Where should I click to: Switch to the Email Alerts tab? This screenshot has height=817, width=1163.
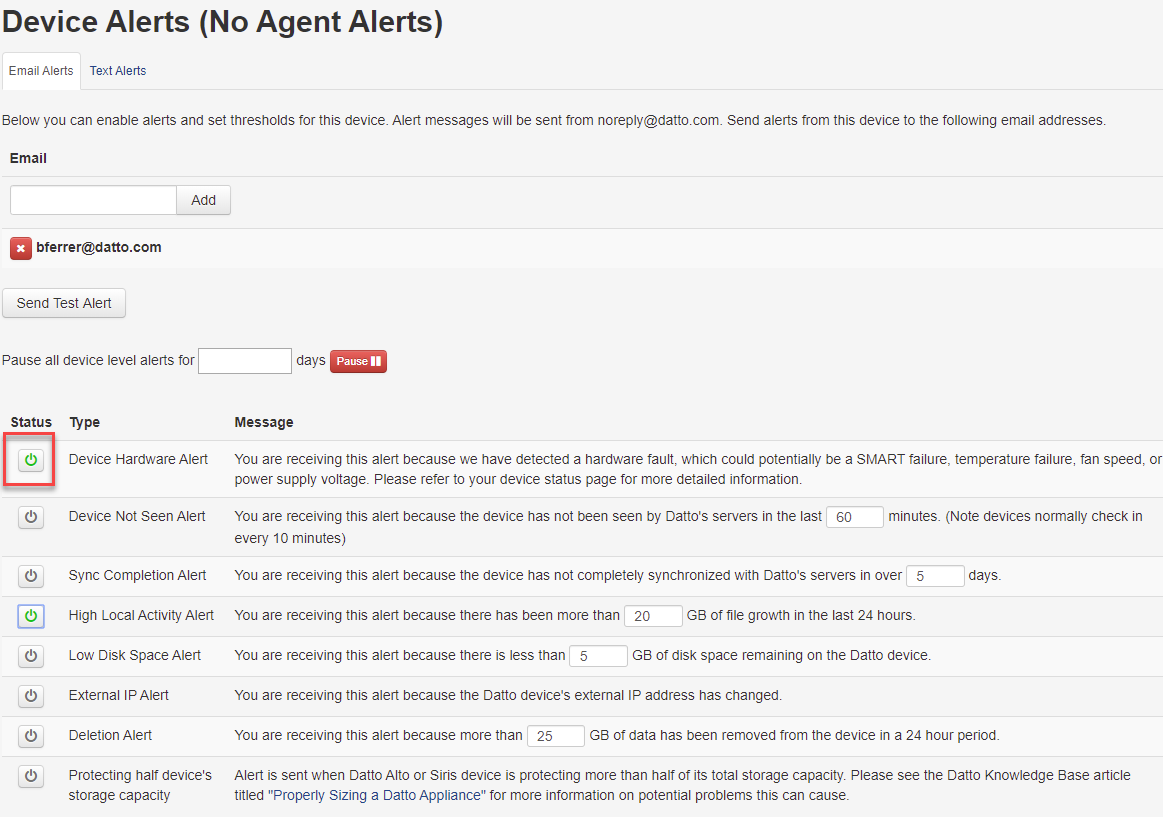point(41,71)
